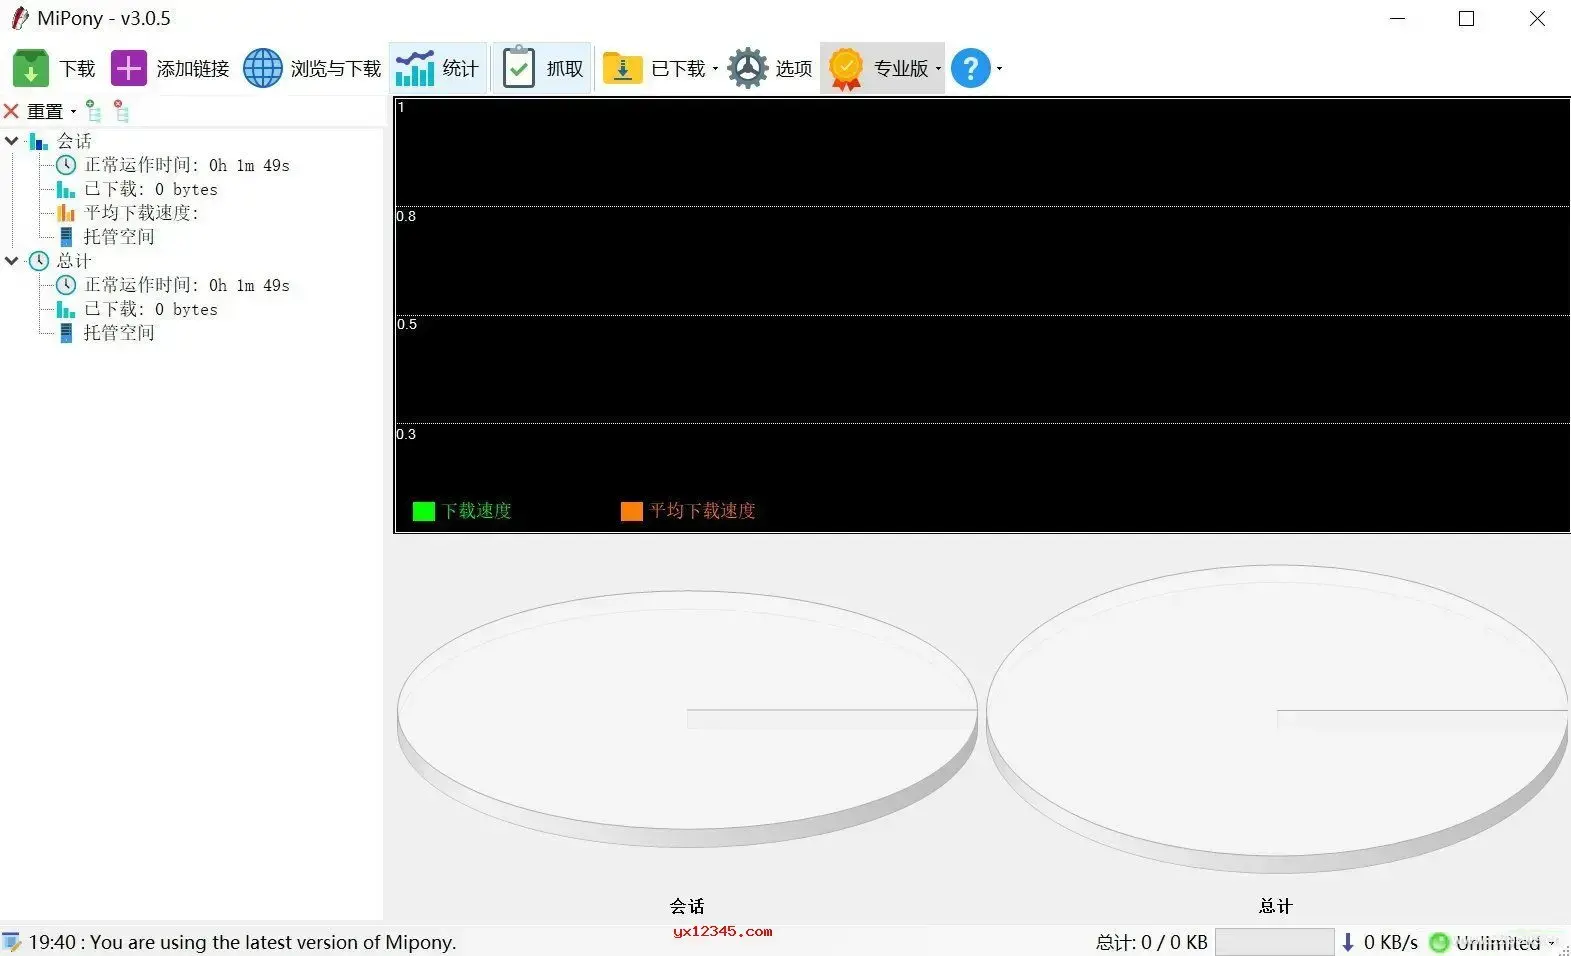Screen dimensions: 1571x956
Task: Select the 总计 tree item
Action: tap(74, 261)
